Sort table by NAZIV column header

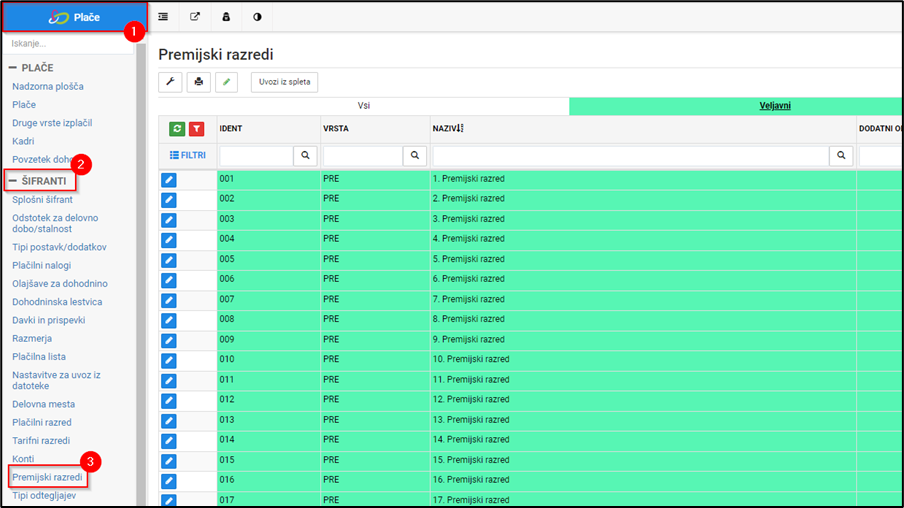448,129
